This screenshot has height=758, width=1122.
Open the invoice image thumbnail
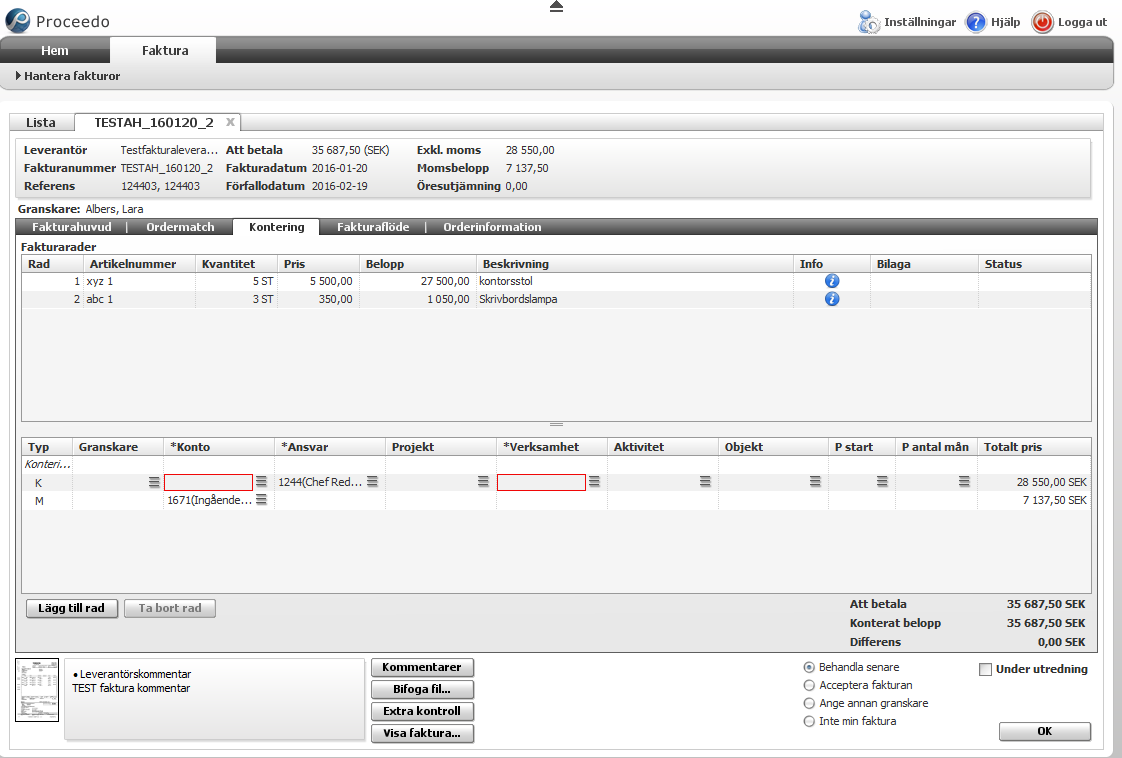pyautogui.click(x=37, y=690)
